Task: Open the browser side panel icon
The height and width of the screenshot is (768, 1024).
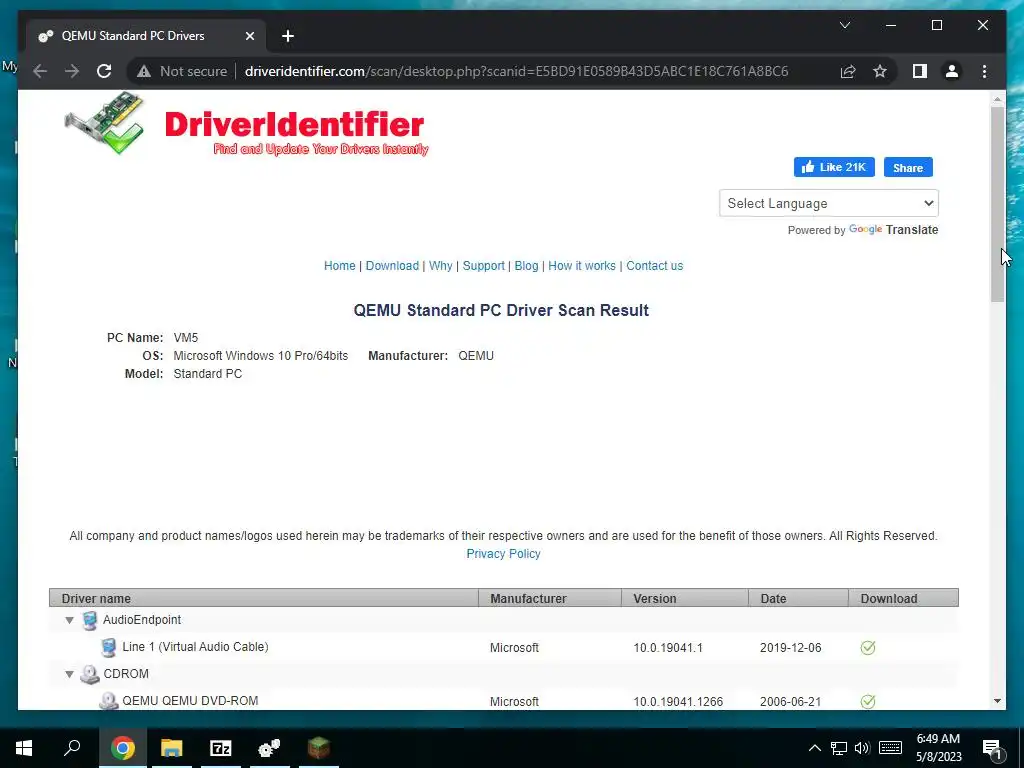Action: pyautogui.click(x=920, y=71)
